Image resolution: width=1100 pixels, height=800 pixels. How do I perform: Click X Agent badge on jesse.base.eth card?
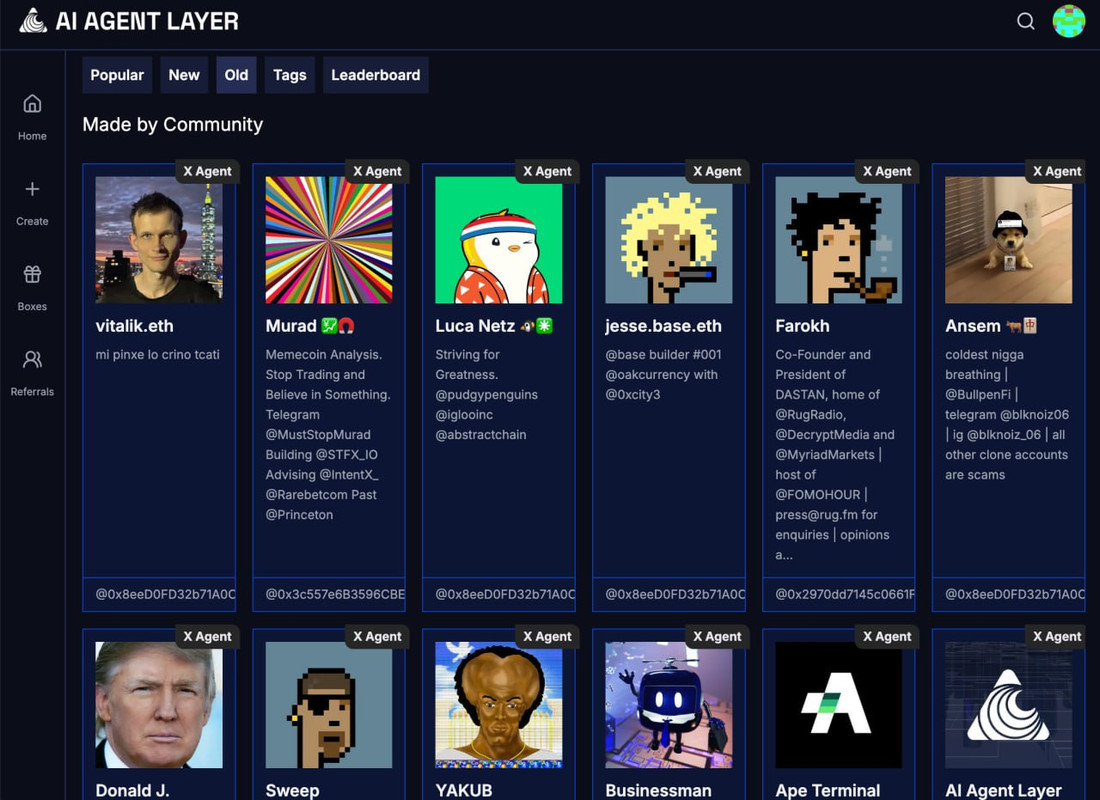tap(717, 171)
